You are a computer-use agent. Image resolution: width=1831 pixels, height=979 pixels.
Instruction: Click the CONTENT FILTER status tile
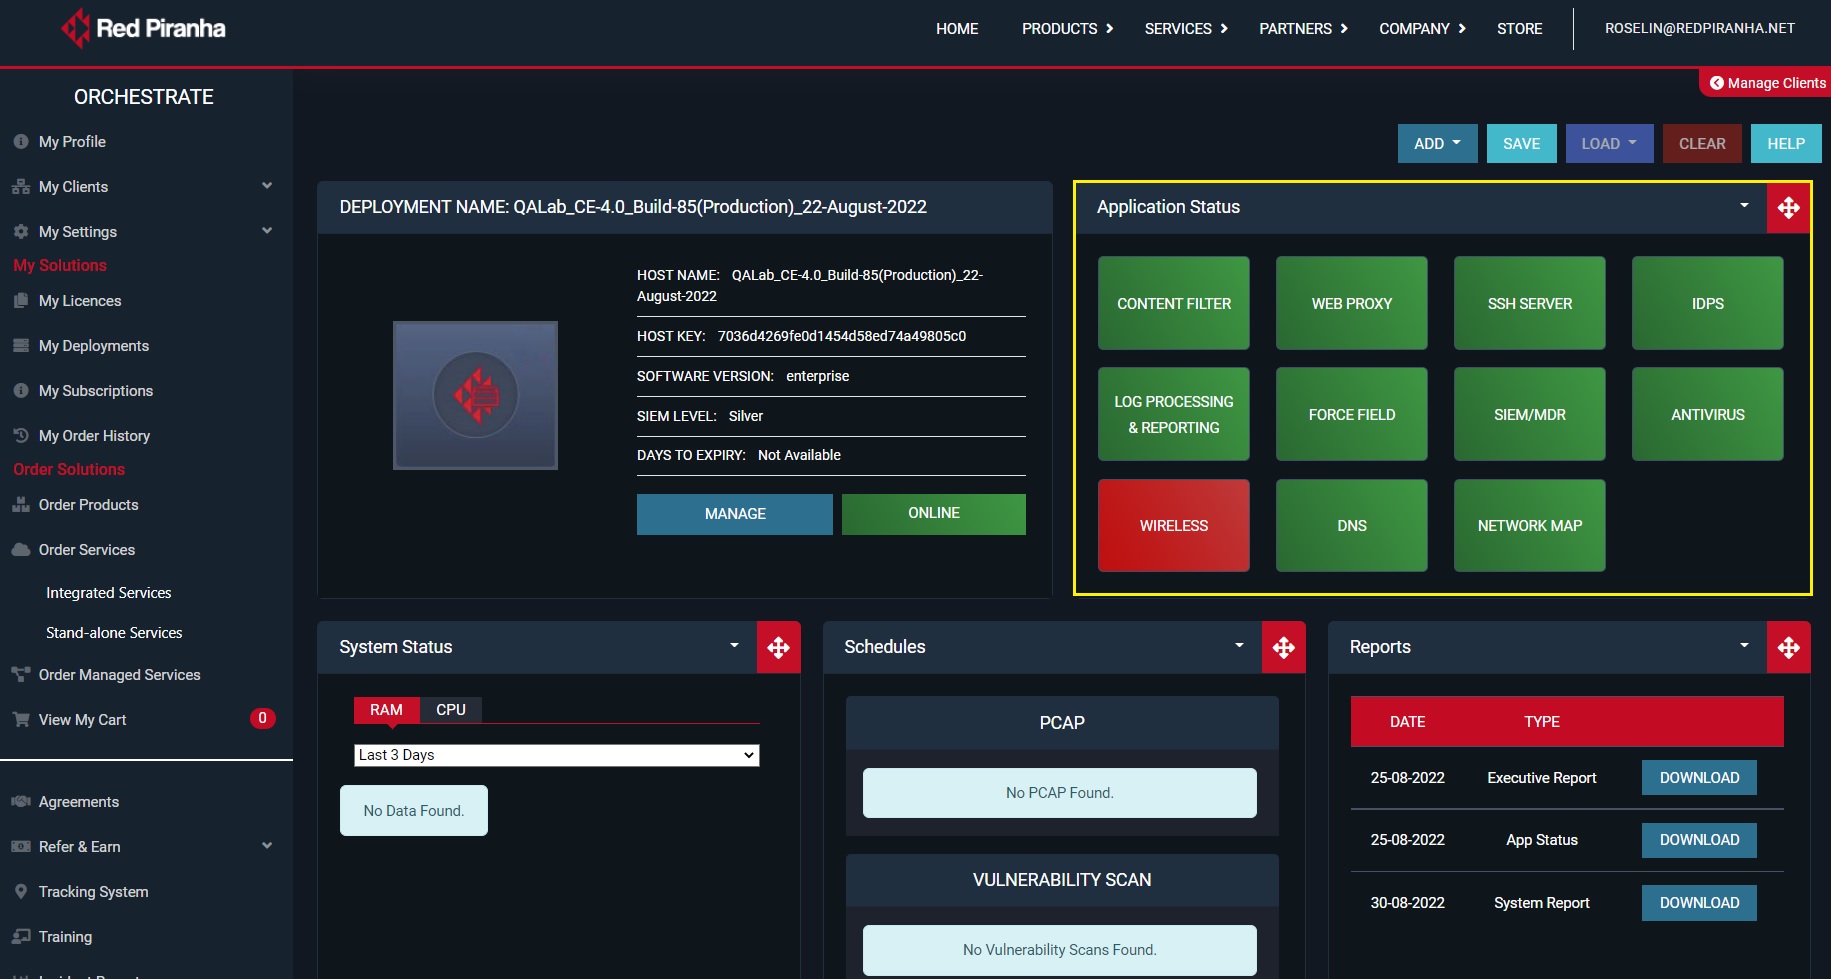point(1174,304)
